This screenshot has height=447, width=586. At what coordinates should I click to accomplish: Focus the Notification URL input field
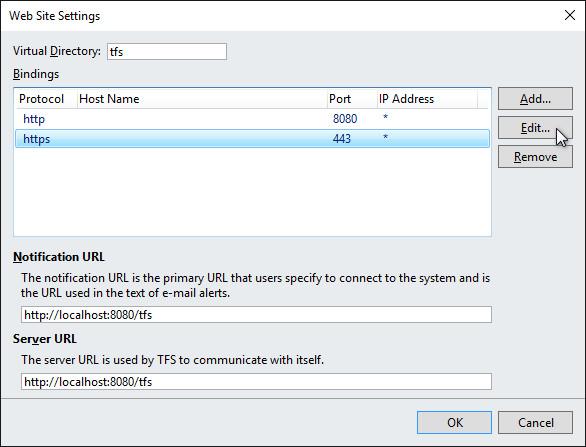[256, 315]
